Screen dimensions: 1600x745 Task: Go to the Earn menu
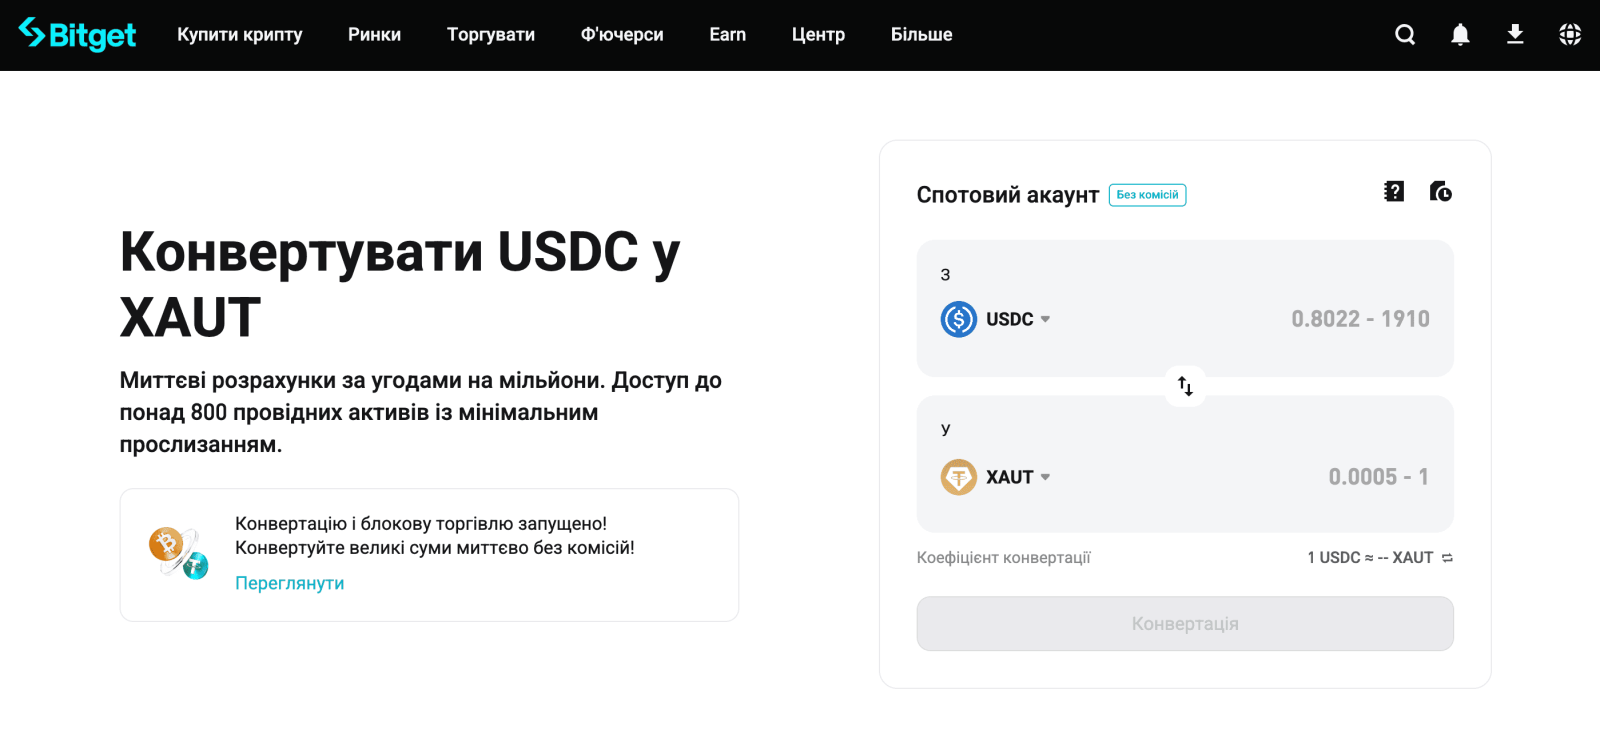[x=727, y=35]
